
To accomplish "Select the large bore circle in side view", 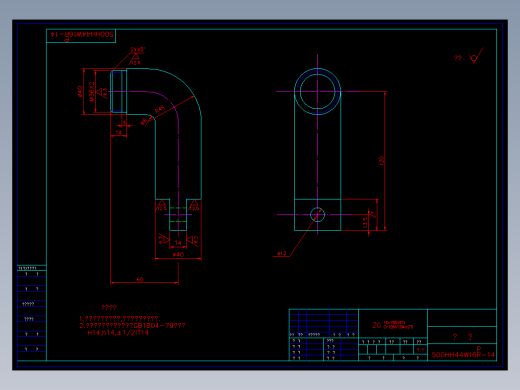I will (317, 91).
